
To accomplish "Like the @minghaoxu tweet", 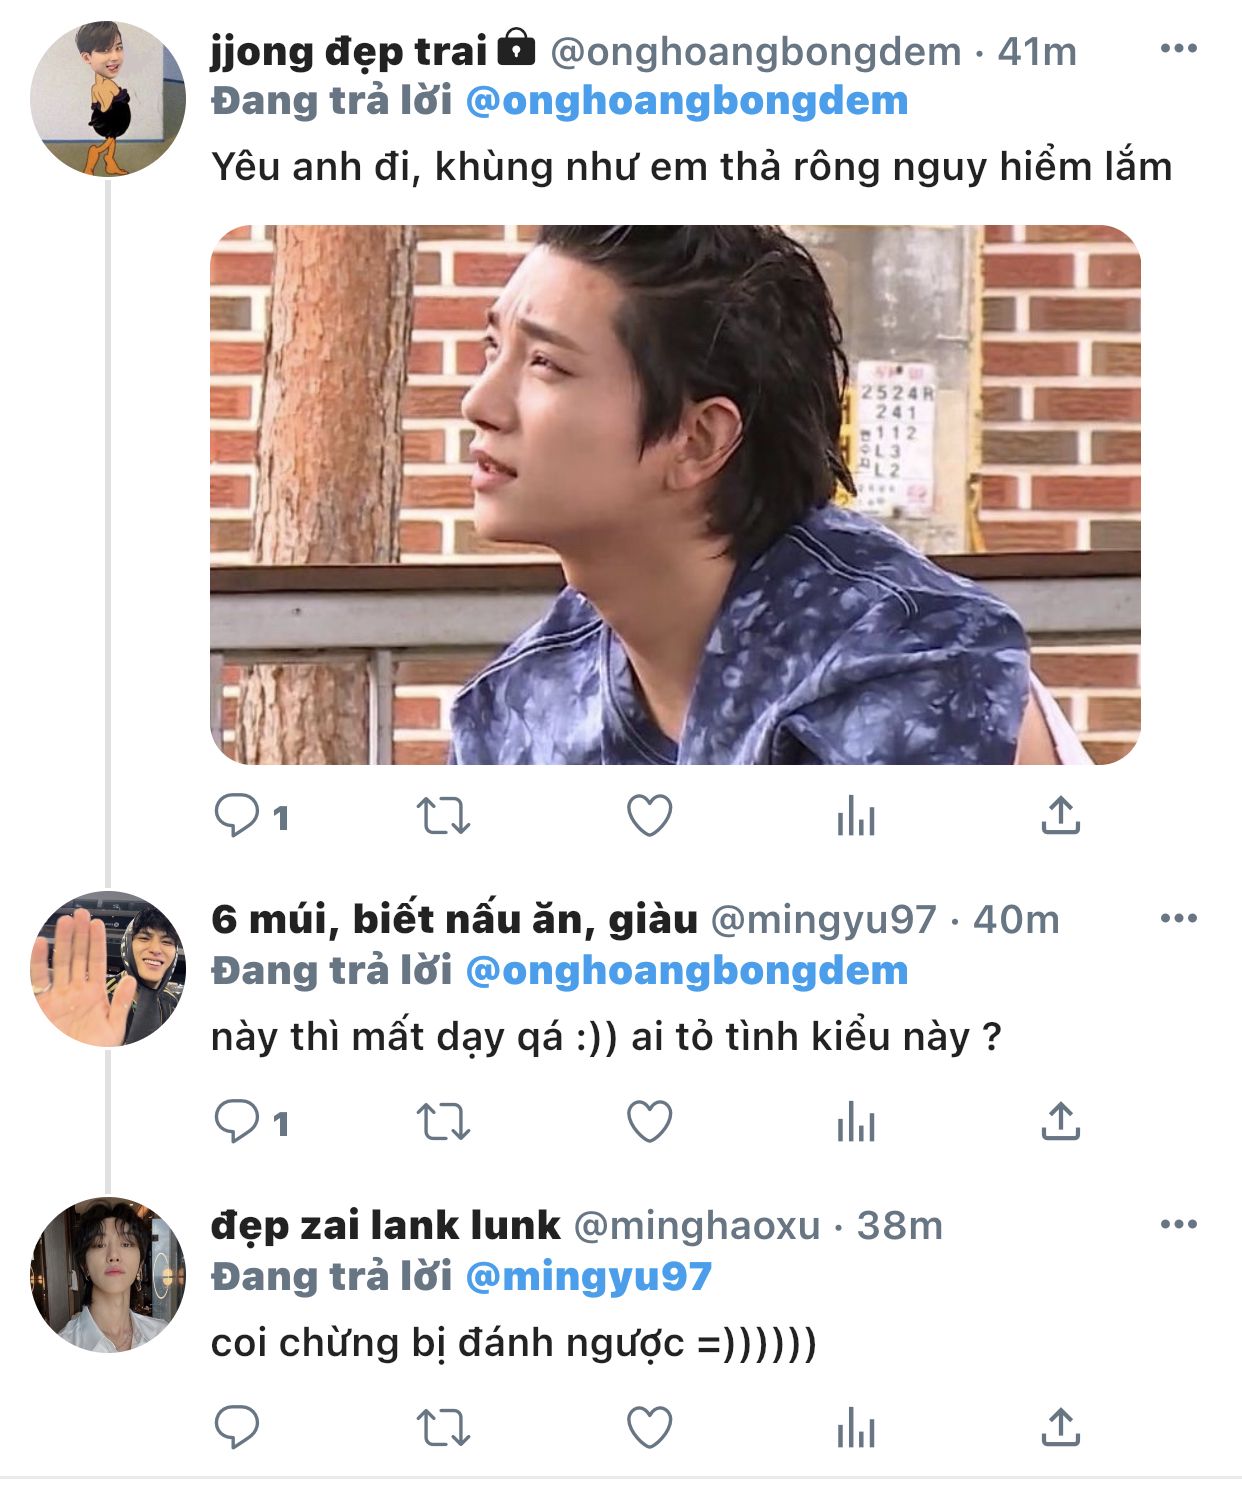I will click(649, 1428).
